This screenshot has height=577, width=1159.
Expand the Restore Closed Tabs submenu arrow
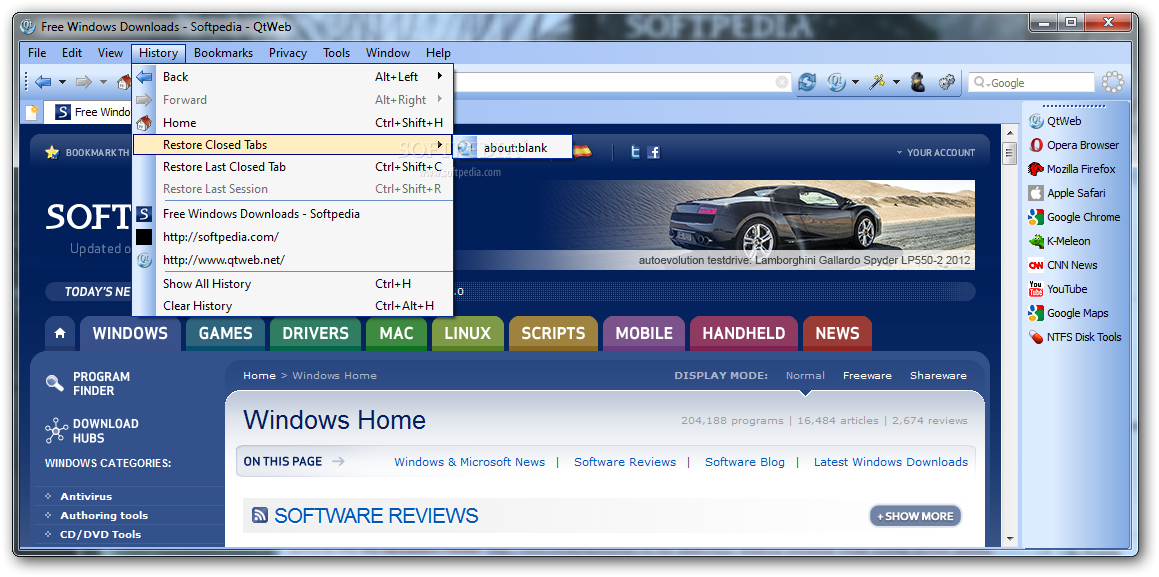(x=441, y=145)
